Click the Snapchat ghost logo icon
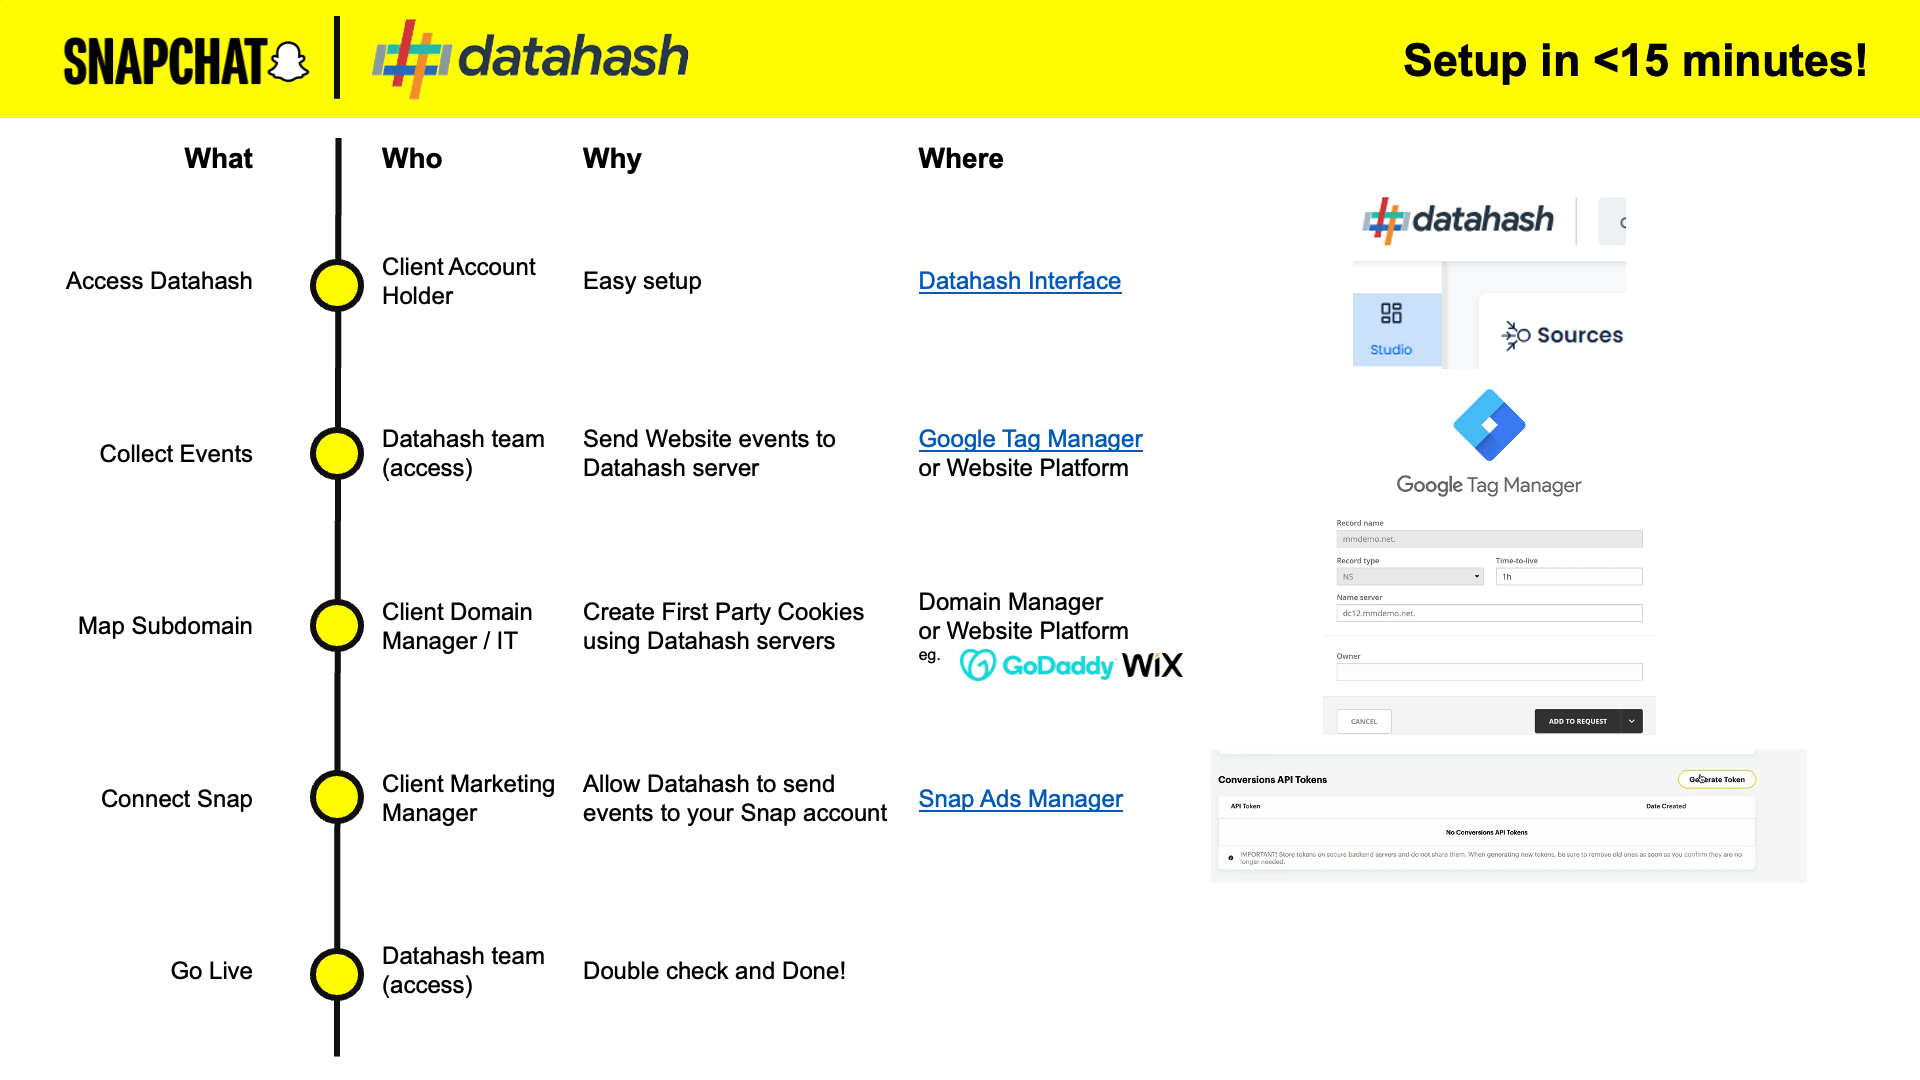The height and width of the screenshot is (1080, 1920). point(289,62)
